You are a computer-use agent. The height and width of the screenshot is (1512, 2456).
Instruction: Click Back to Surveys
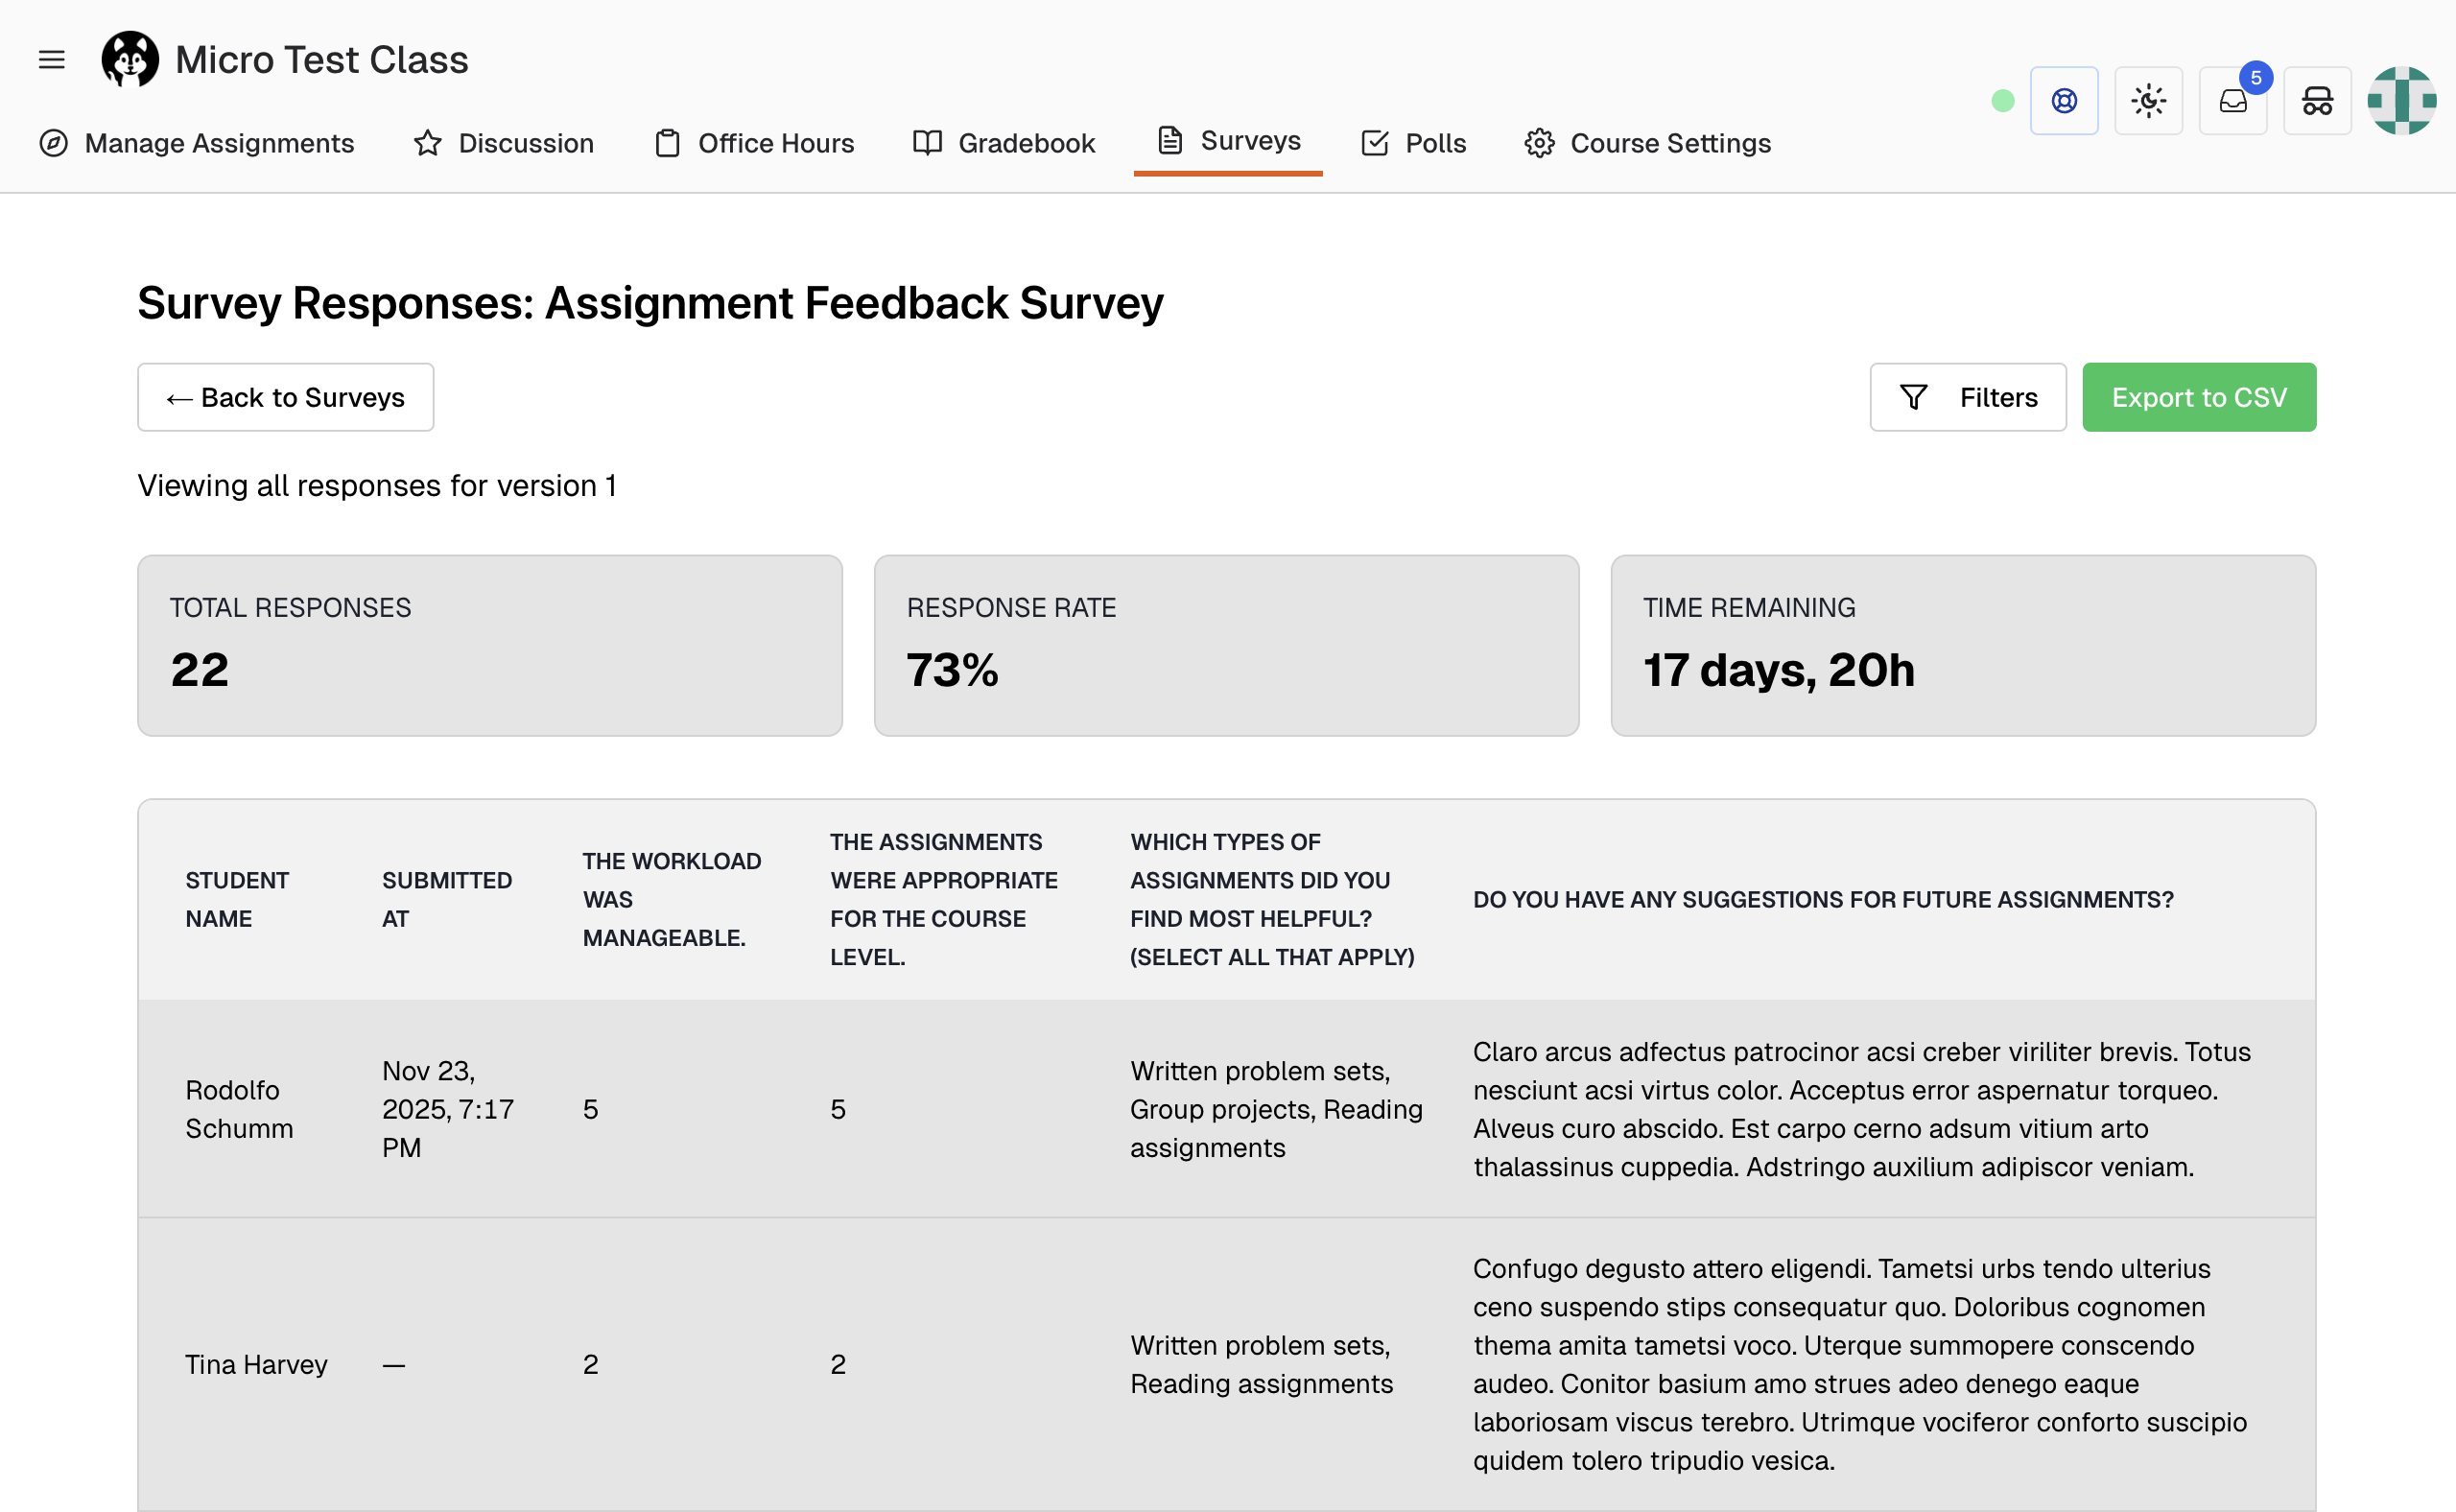(x=285, y=396)
